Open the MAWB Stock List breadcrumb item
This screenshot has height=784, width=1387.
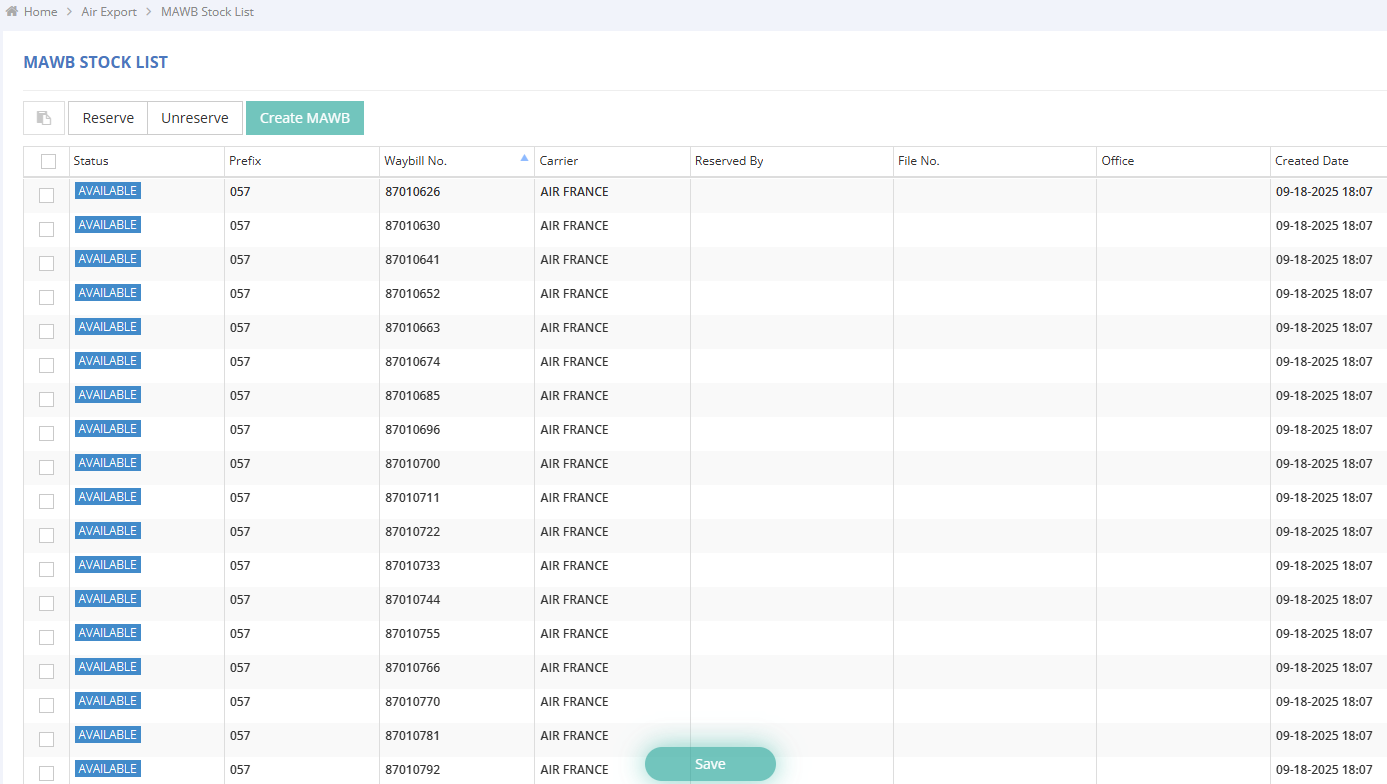(207, 12)
